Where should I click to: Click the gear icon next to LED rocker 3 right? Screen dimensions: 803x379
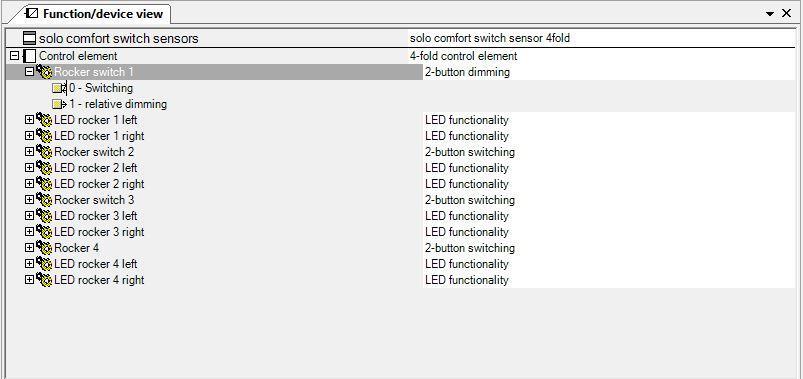point(44,232)
